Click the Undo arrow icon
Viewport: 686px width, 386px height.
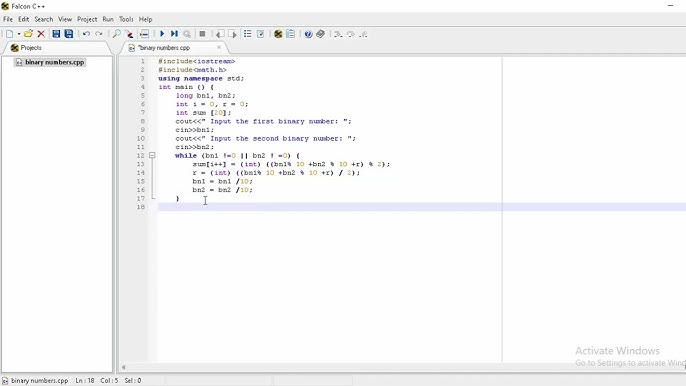tap(86, 34)
